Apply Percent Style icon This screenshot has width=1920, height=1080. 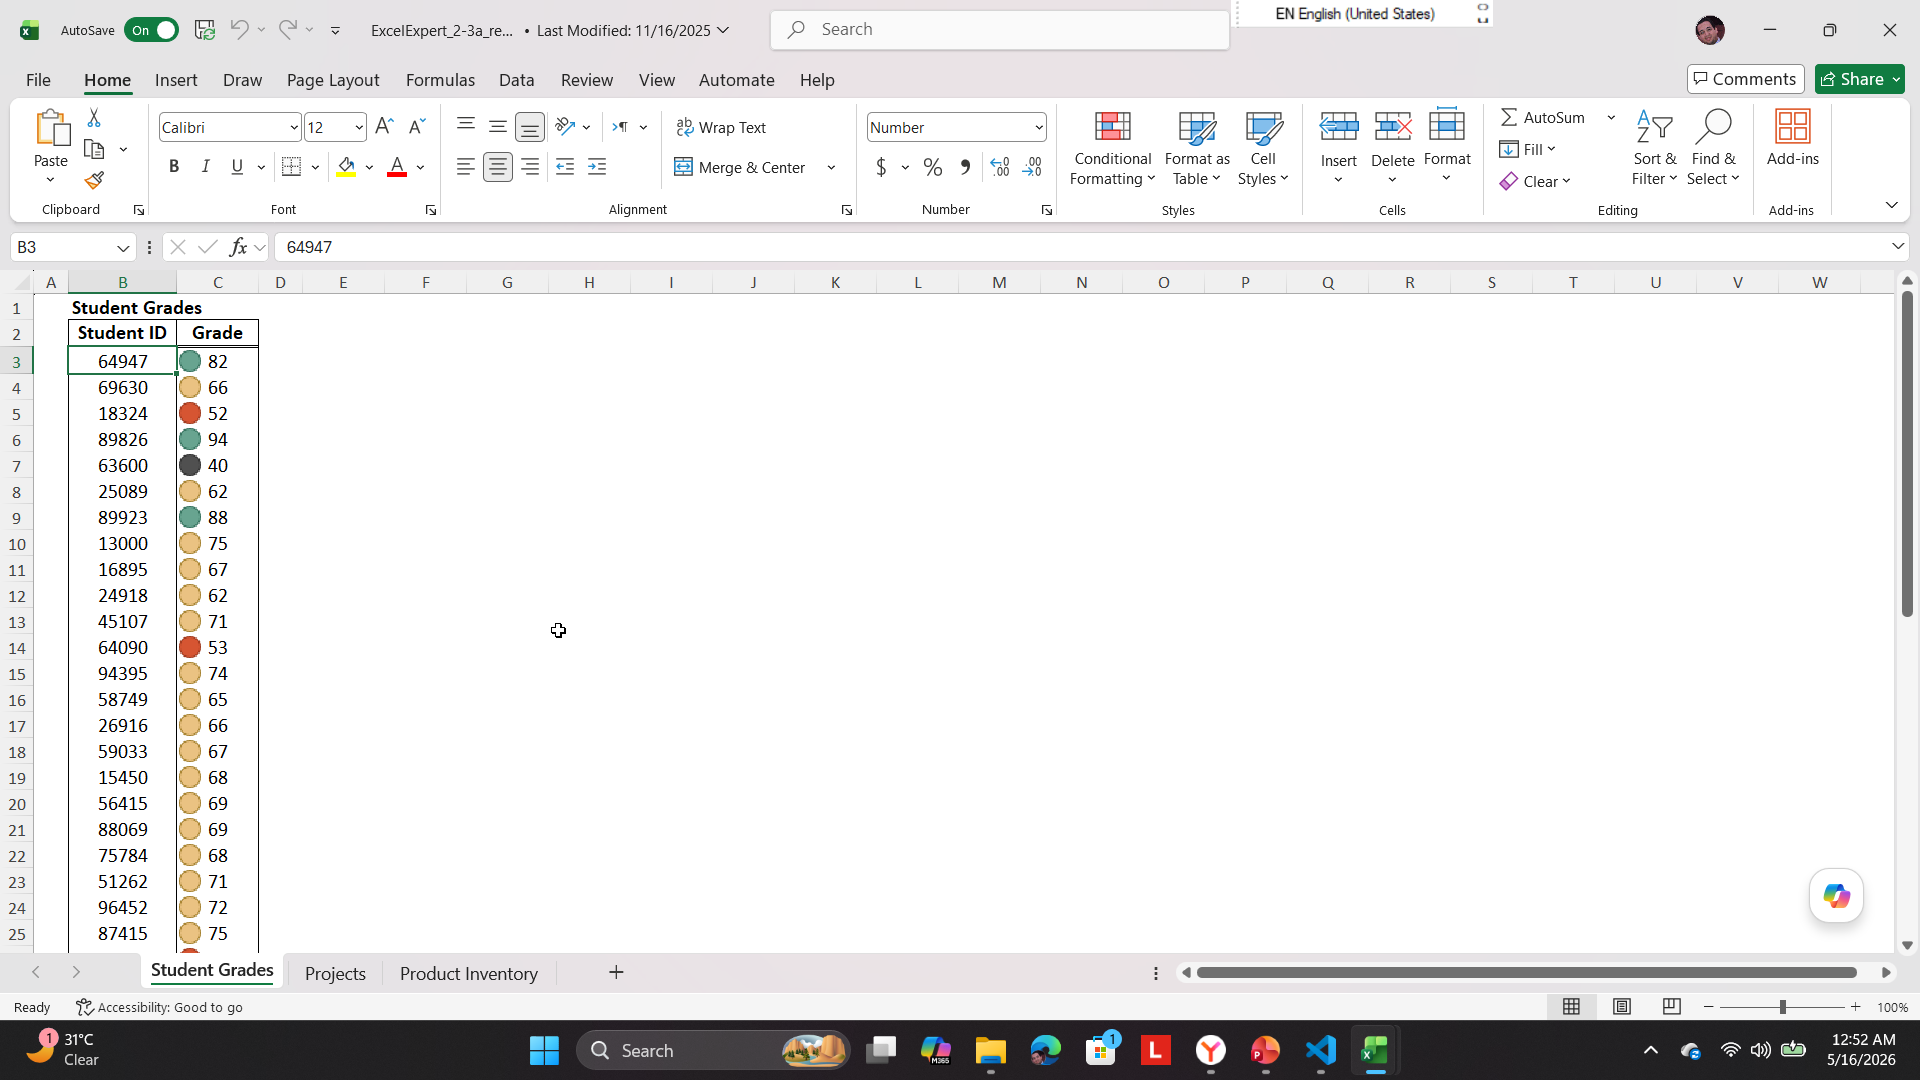pyautogui.click(x=933, y=167)
